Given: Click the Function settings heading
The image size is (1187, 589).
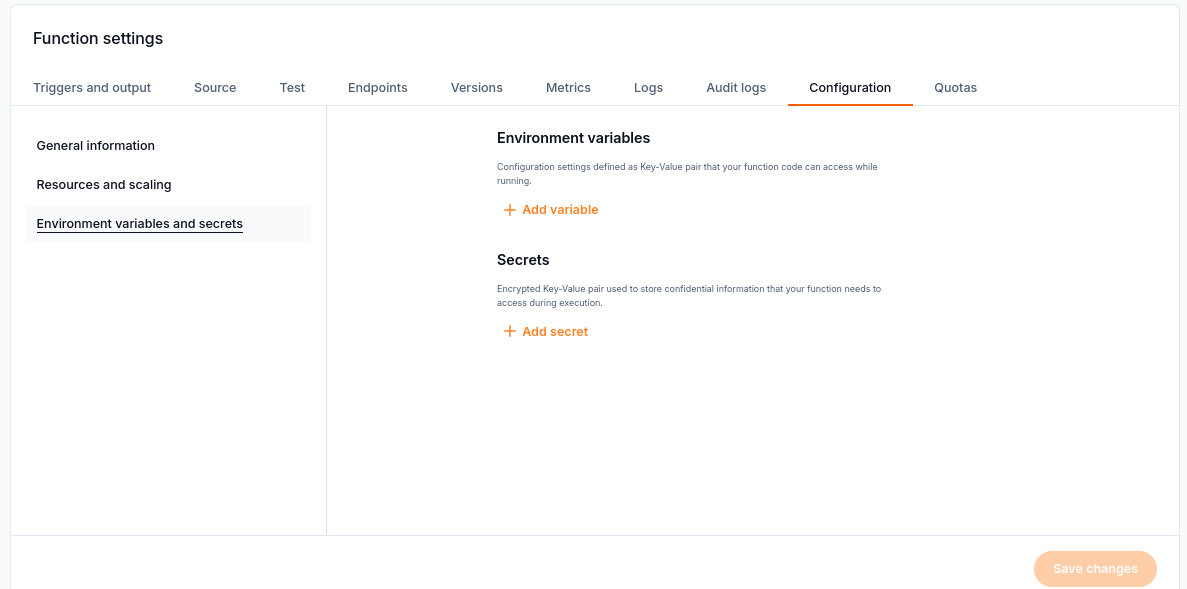Looking at the screenshot, I should 98,39.
